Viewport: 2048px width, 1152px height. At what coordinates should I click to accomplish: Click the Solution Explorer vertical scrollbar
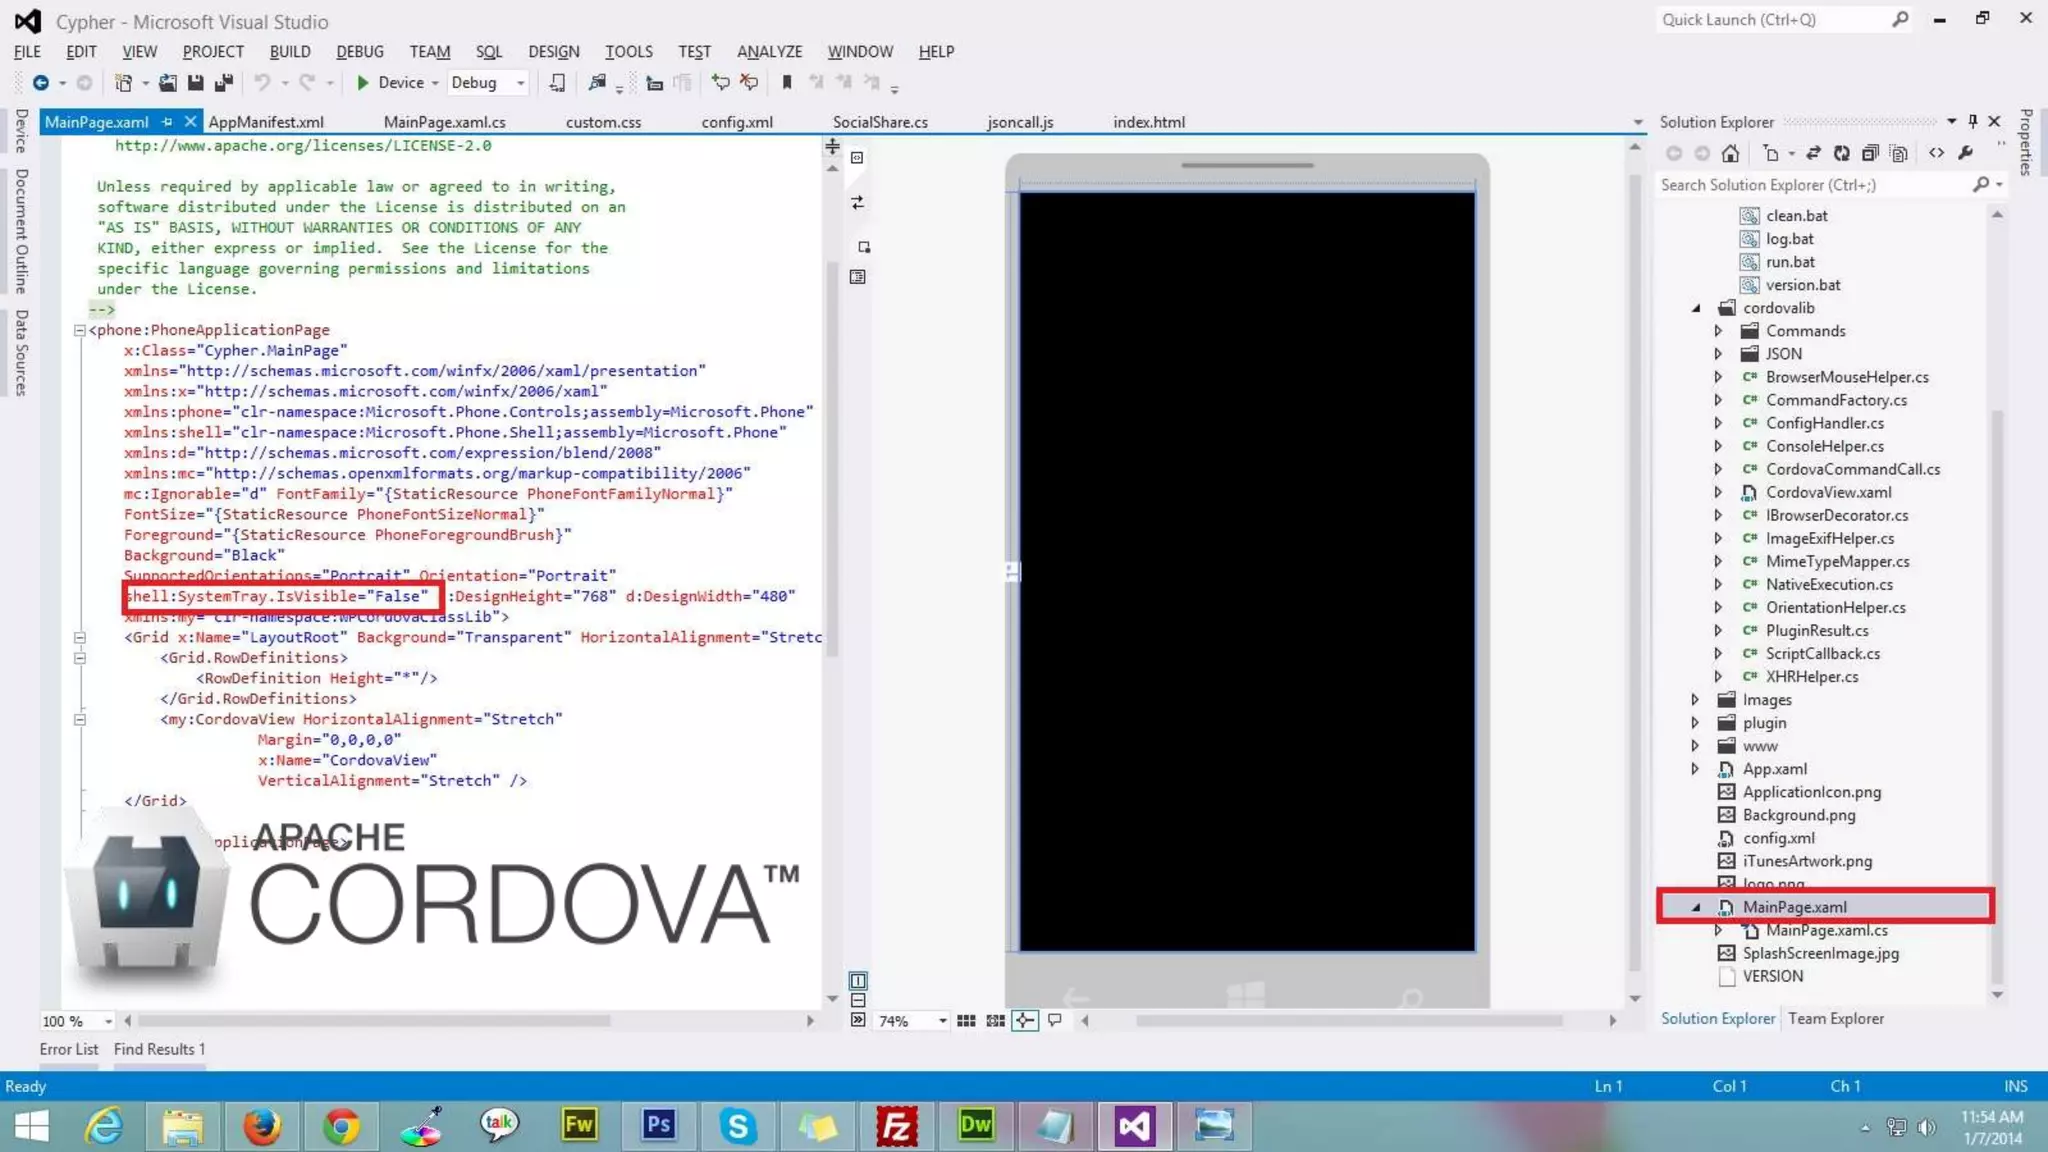pos(1997,696)
